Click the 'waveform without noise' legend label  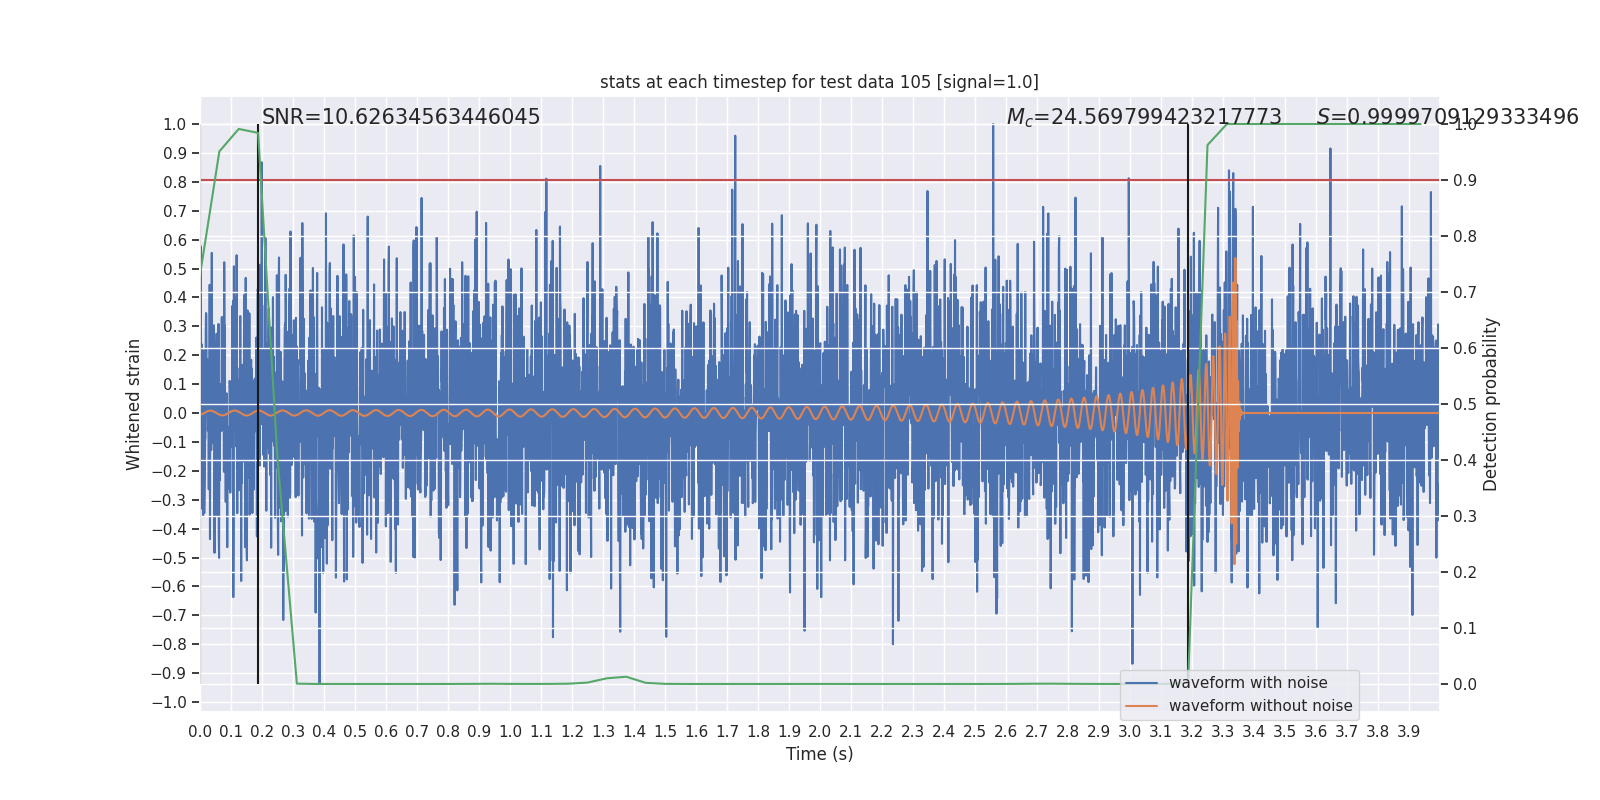(1261, 706)
